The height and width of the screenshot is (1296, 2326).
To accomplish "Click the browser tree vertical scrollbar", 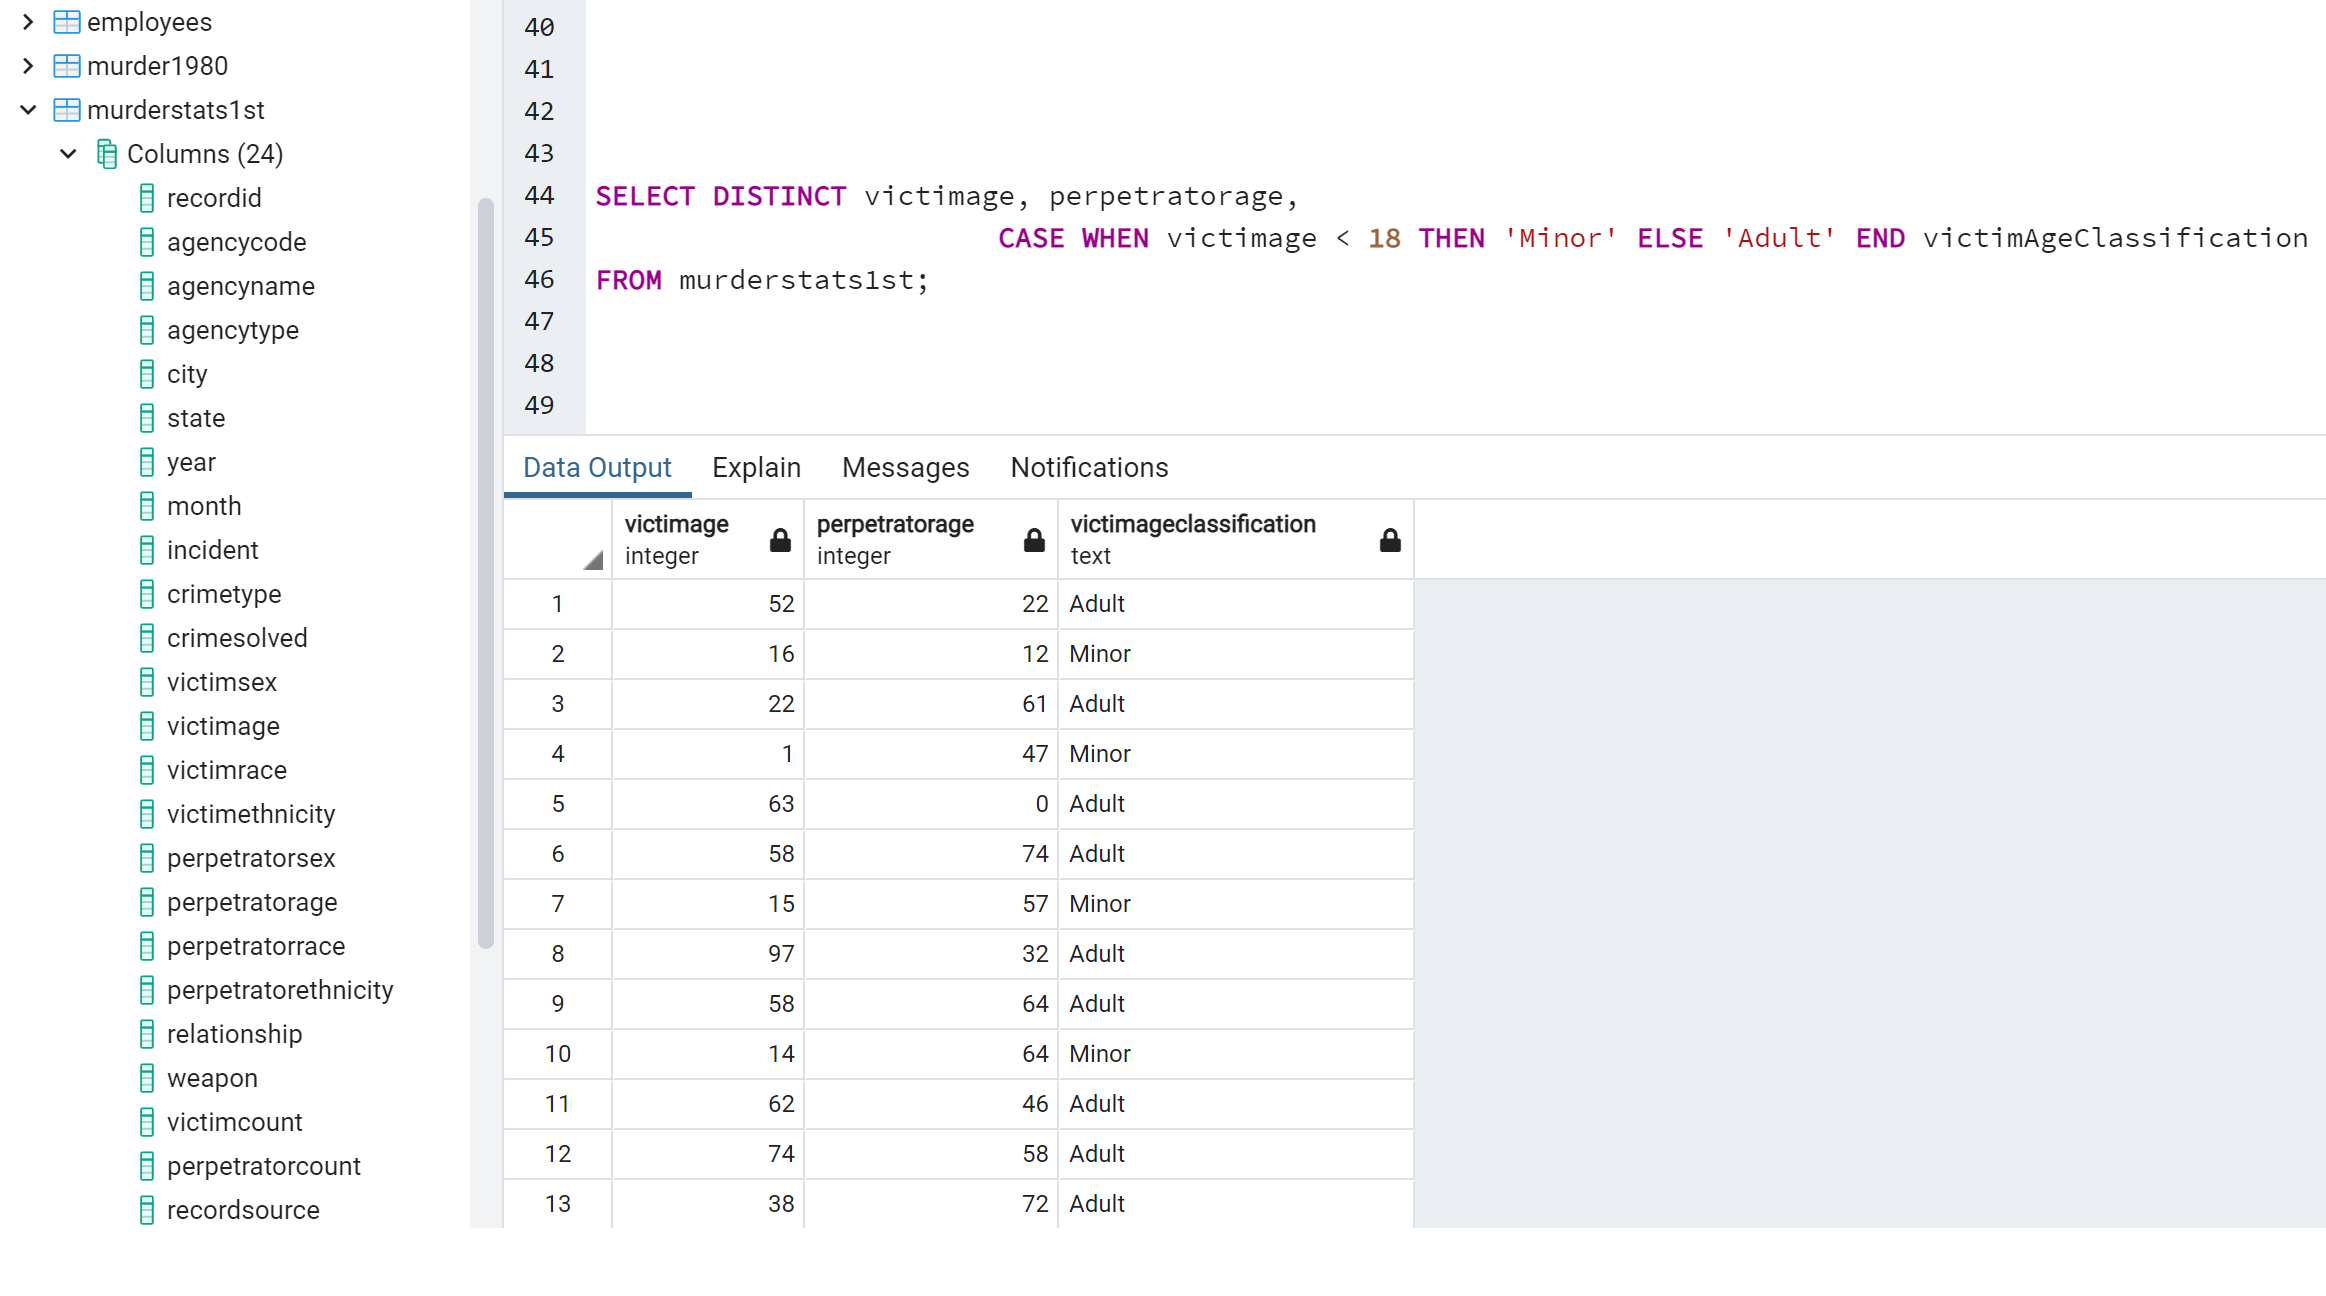I will click(x=486, y=572).
